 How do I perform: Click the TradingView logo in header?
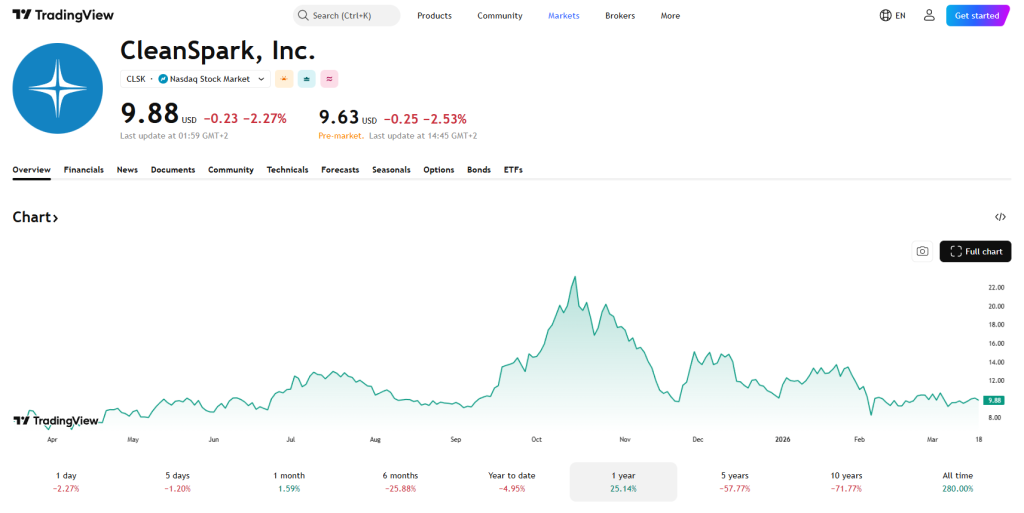(x=63, y=15)
